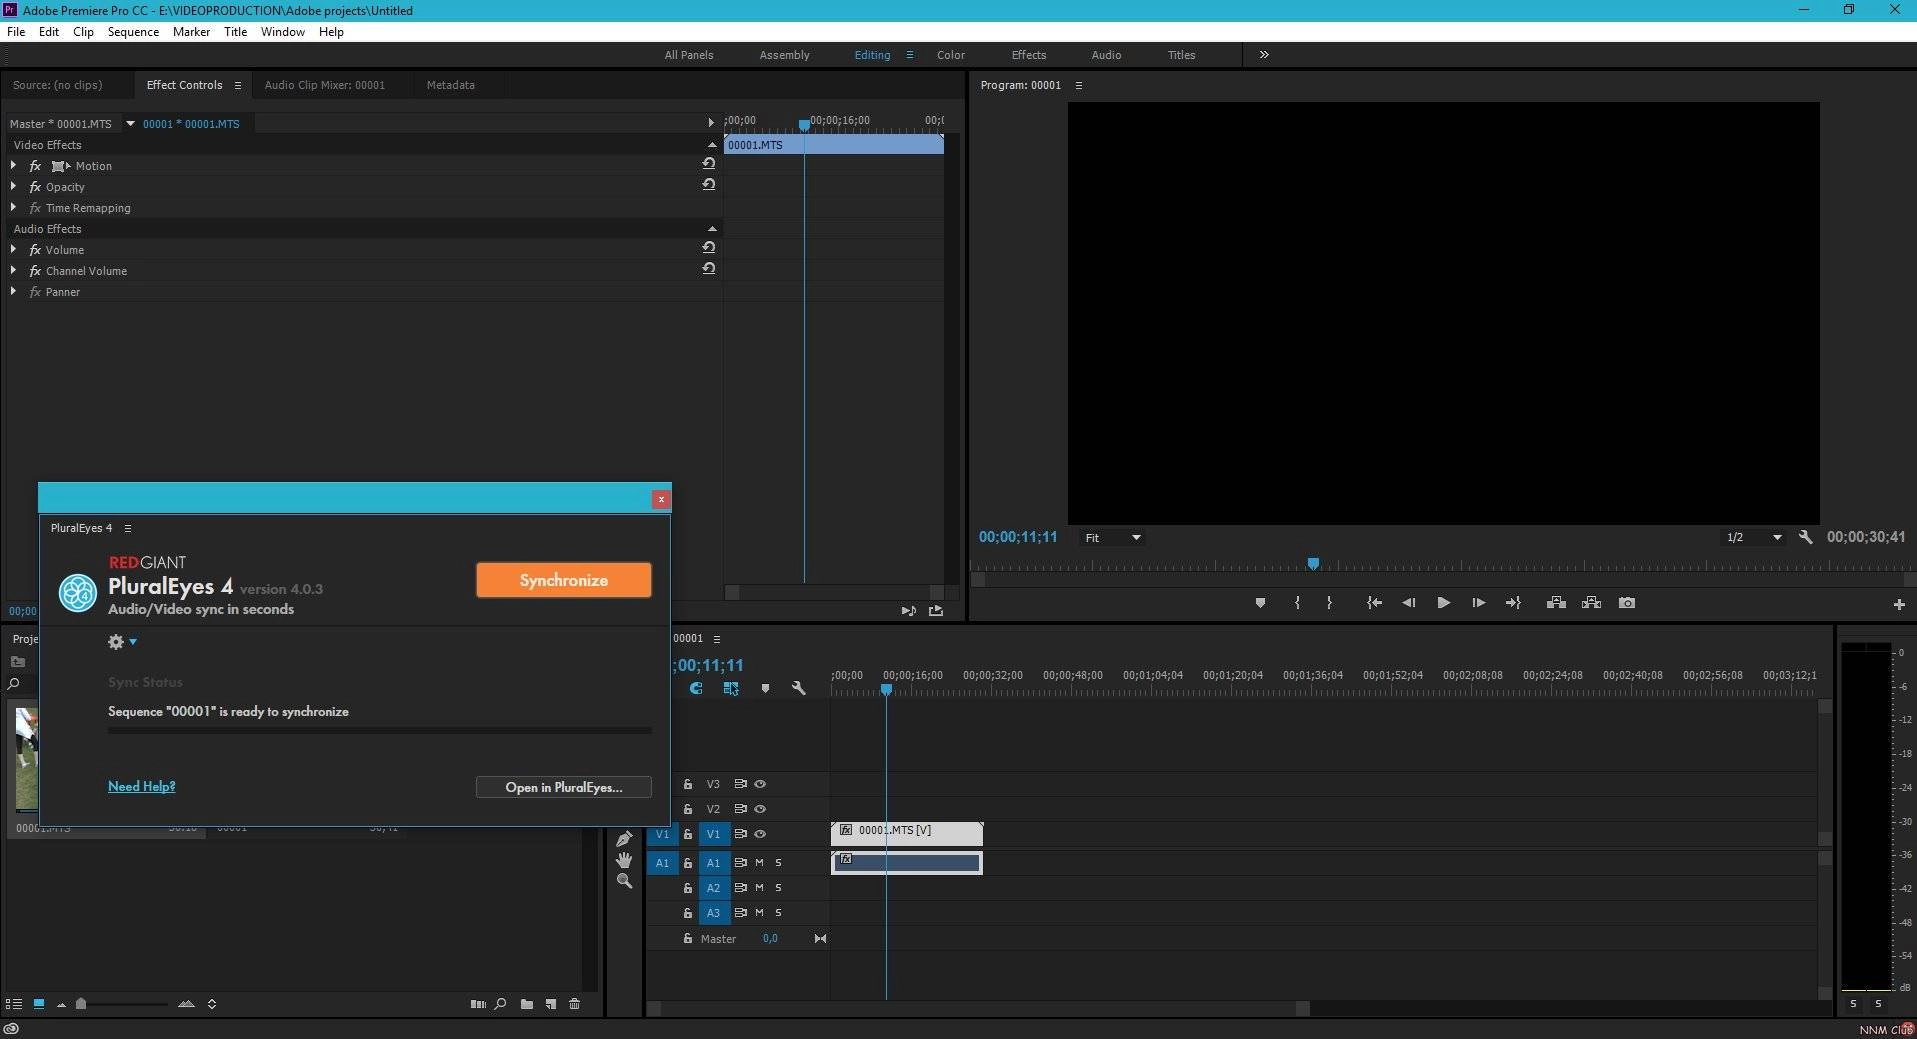
Task: Open the Program monitor button editor plus
Action: 1899,604
